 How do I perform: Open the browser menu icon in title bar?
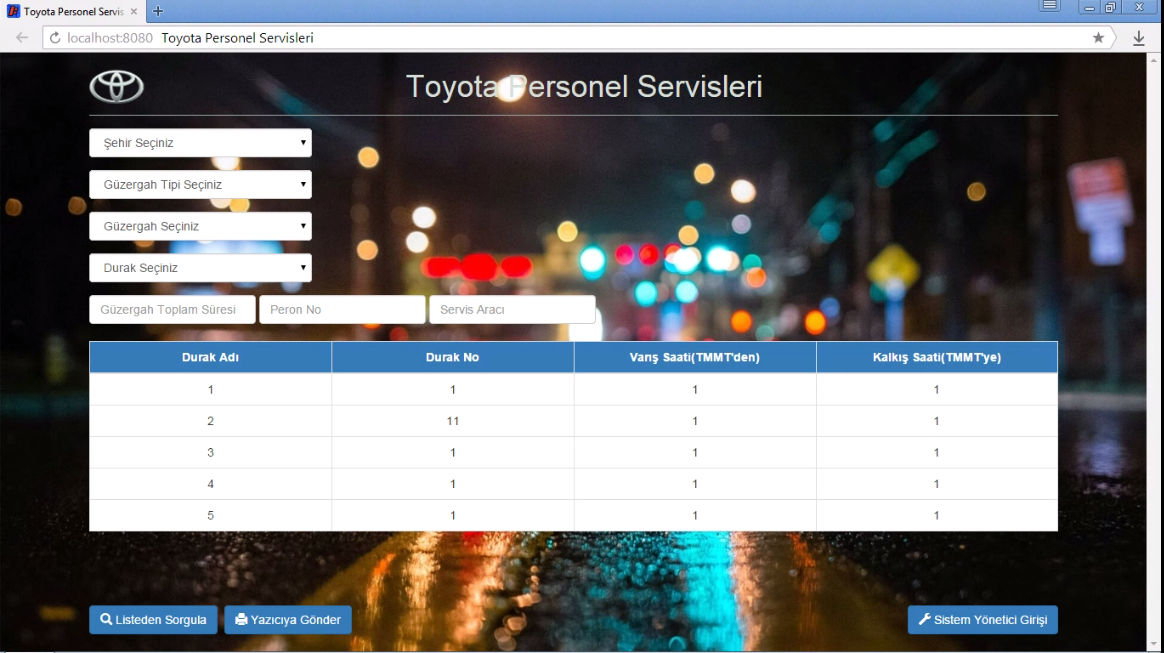[1050, 6]
